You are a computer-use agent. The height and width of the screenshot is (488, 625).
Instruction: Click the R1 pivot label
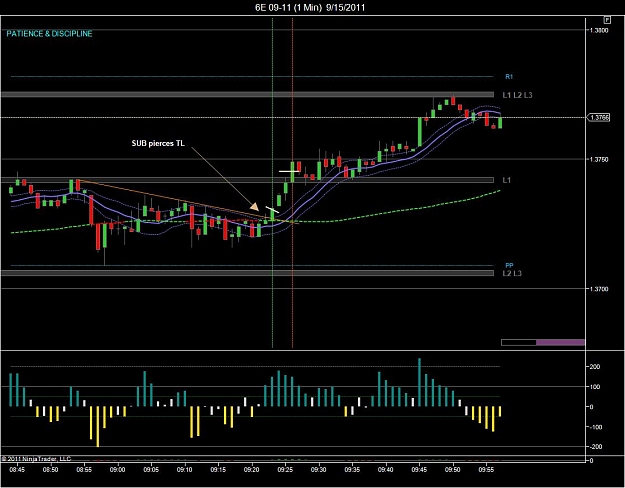[x=509, y=77]
